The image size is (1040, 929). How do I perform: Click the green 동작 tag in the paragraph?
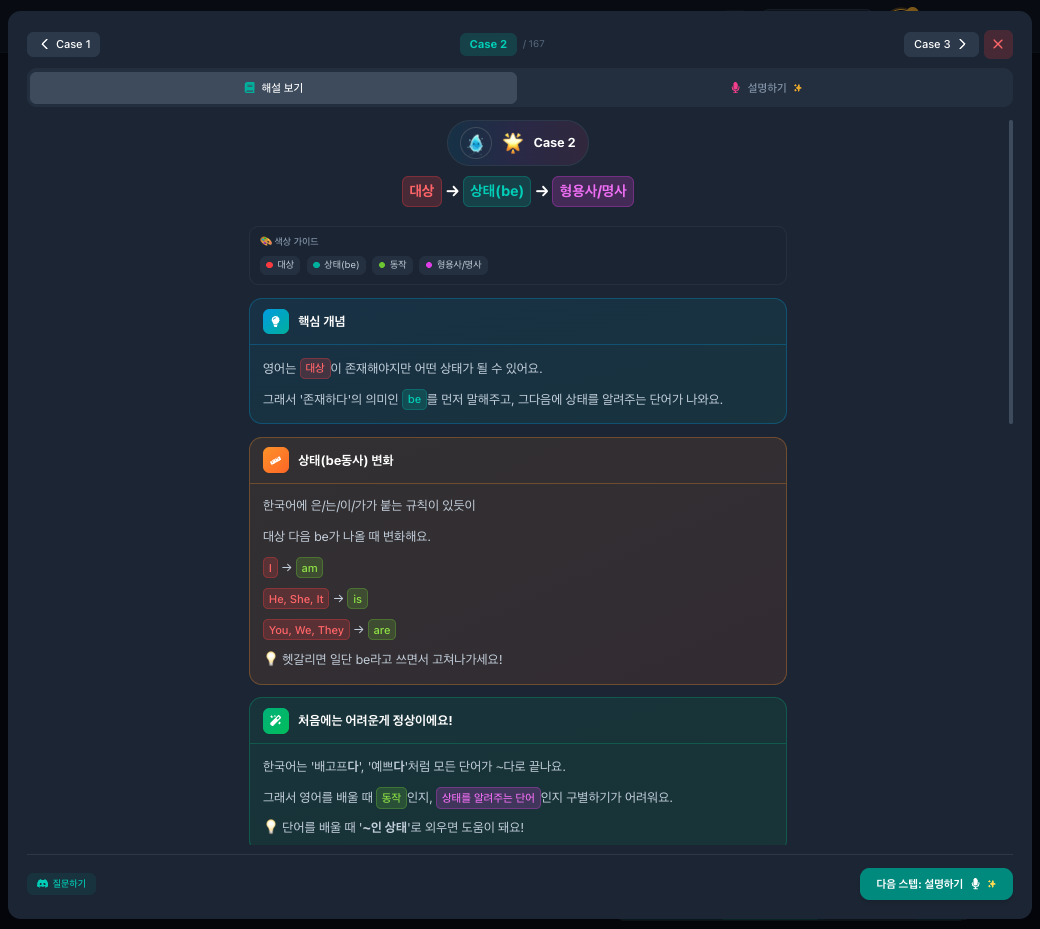pyautogui.click(x=391, y=798)
